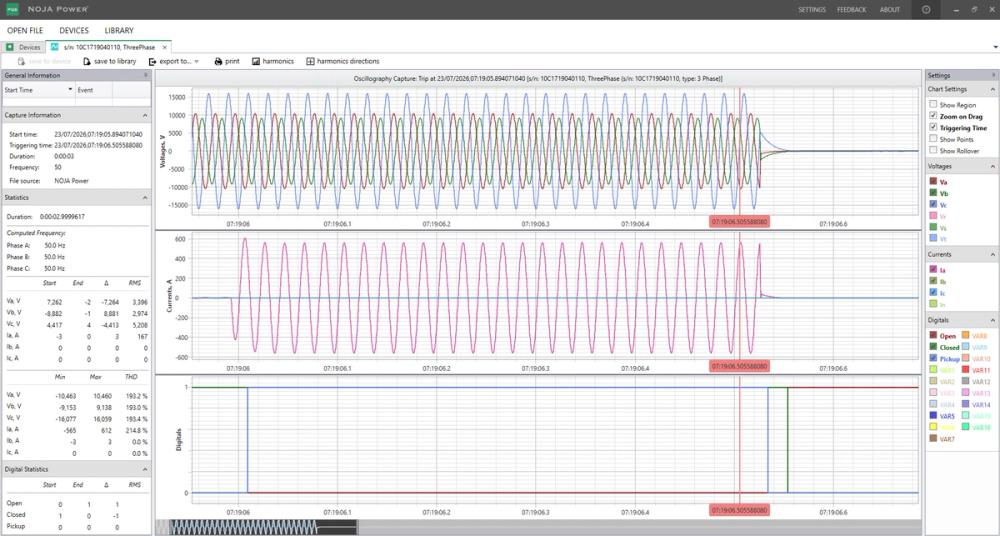
Task: Click the disabled save to device button
Action: pos(44,61)
